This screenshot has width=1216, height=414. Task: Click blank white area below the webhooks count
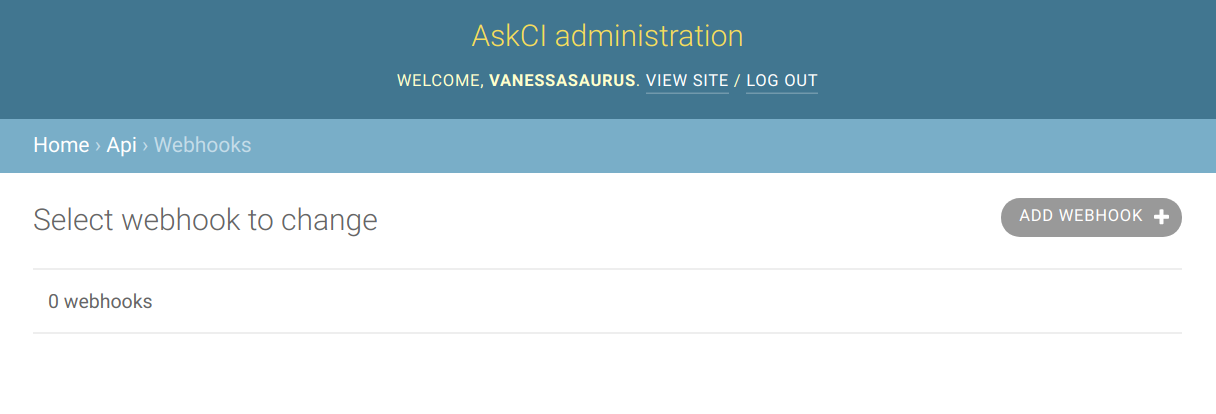pyautogui.click(x=607, y=375)
